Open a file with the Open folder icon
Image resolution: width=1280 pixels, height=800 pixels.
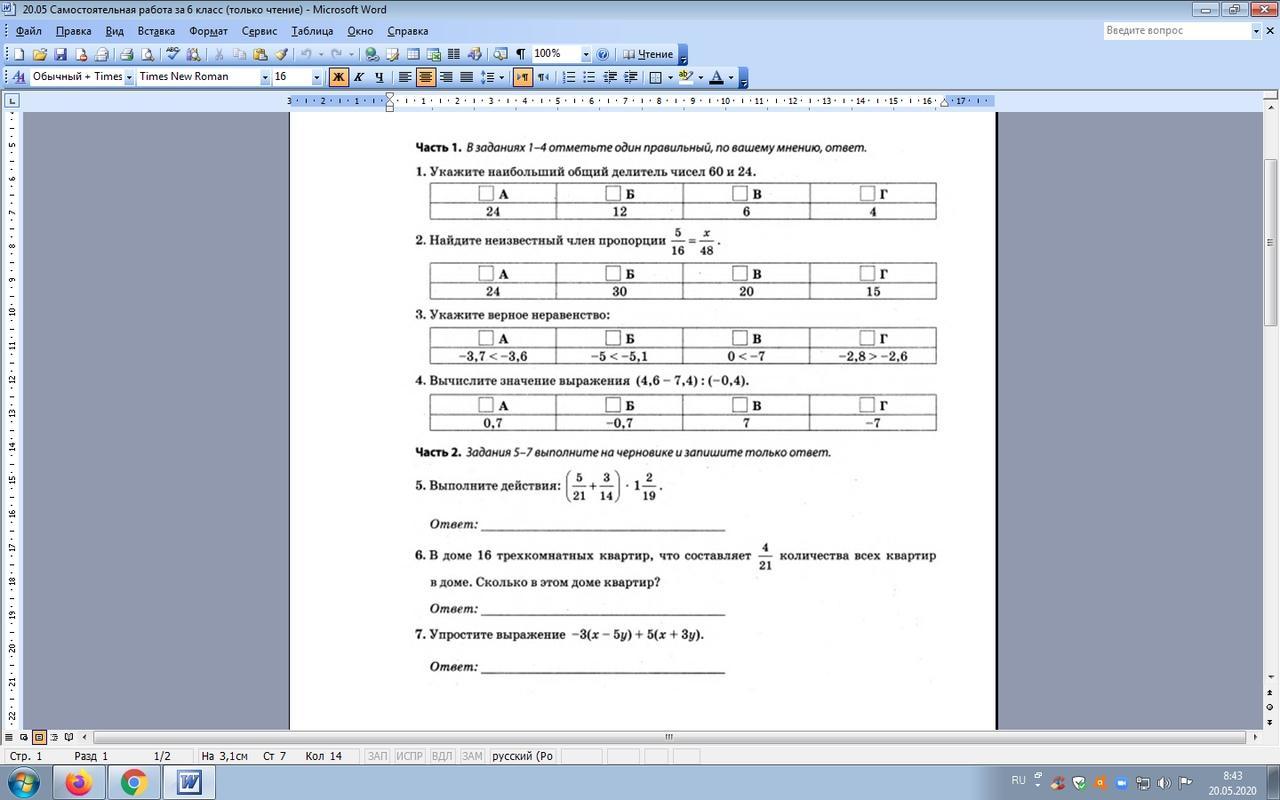[x=40, y=54]
